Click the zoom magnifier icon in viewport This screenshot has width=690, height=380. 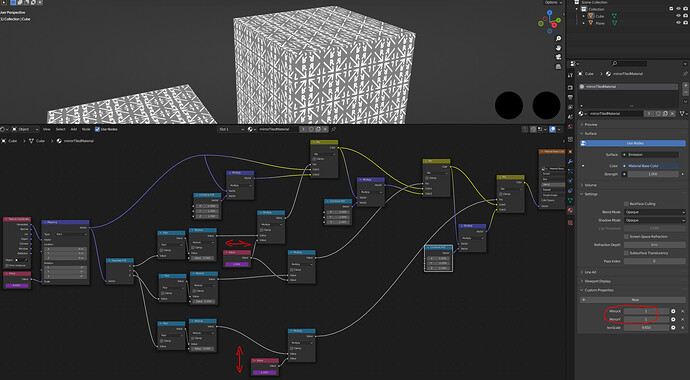[x=558, y=39]
